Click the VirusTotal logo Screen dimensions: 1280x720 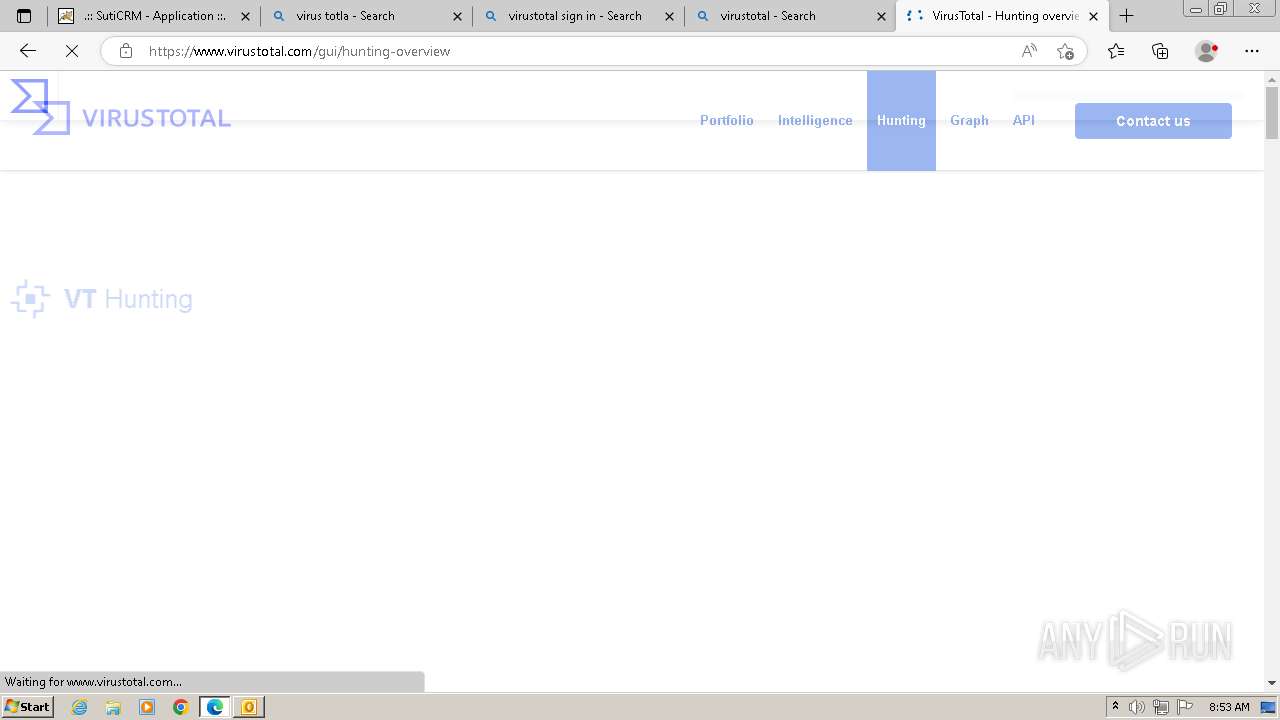pos(121,107)
